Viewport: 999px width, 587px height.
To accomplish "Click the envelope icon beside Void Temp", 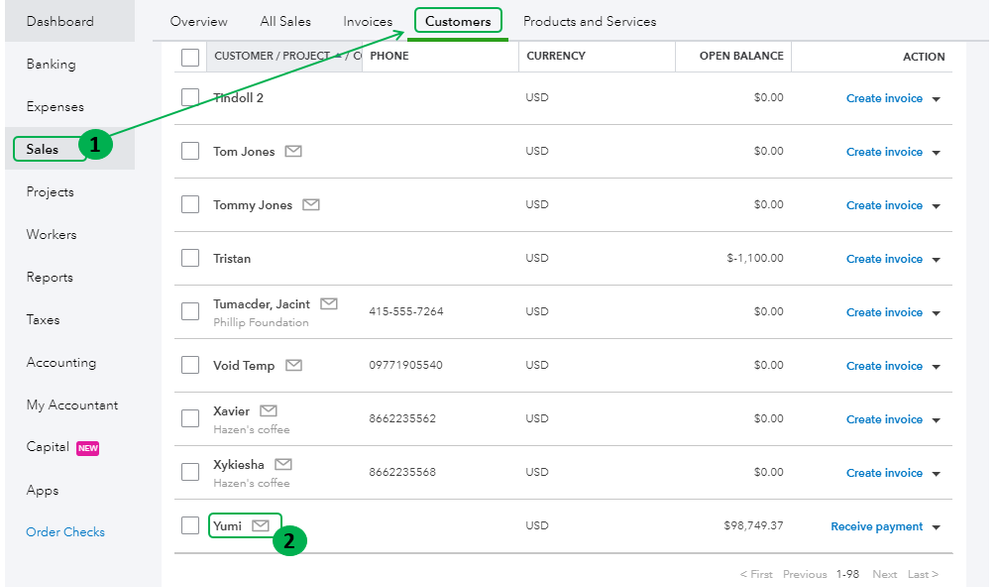I will click(293, 365).
